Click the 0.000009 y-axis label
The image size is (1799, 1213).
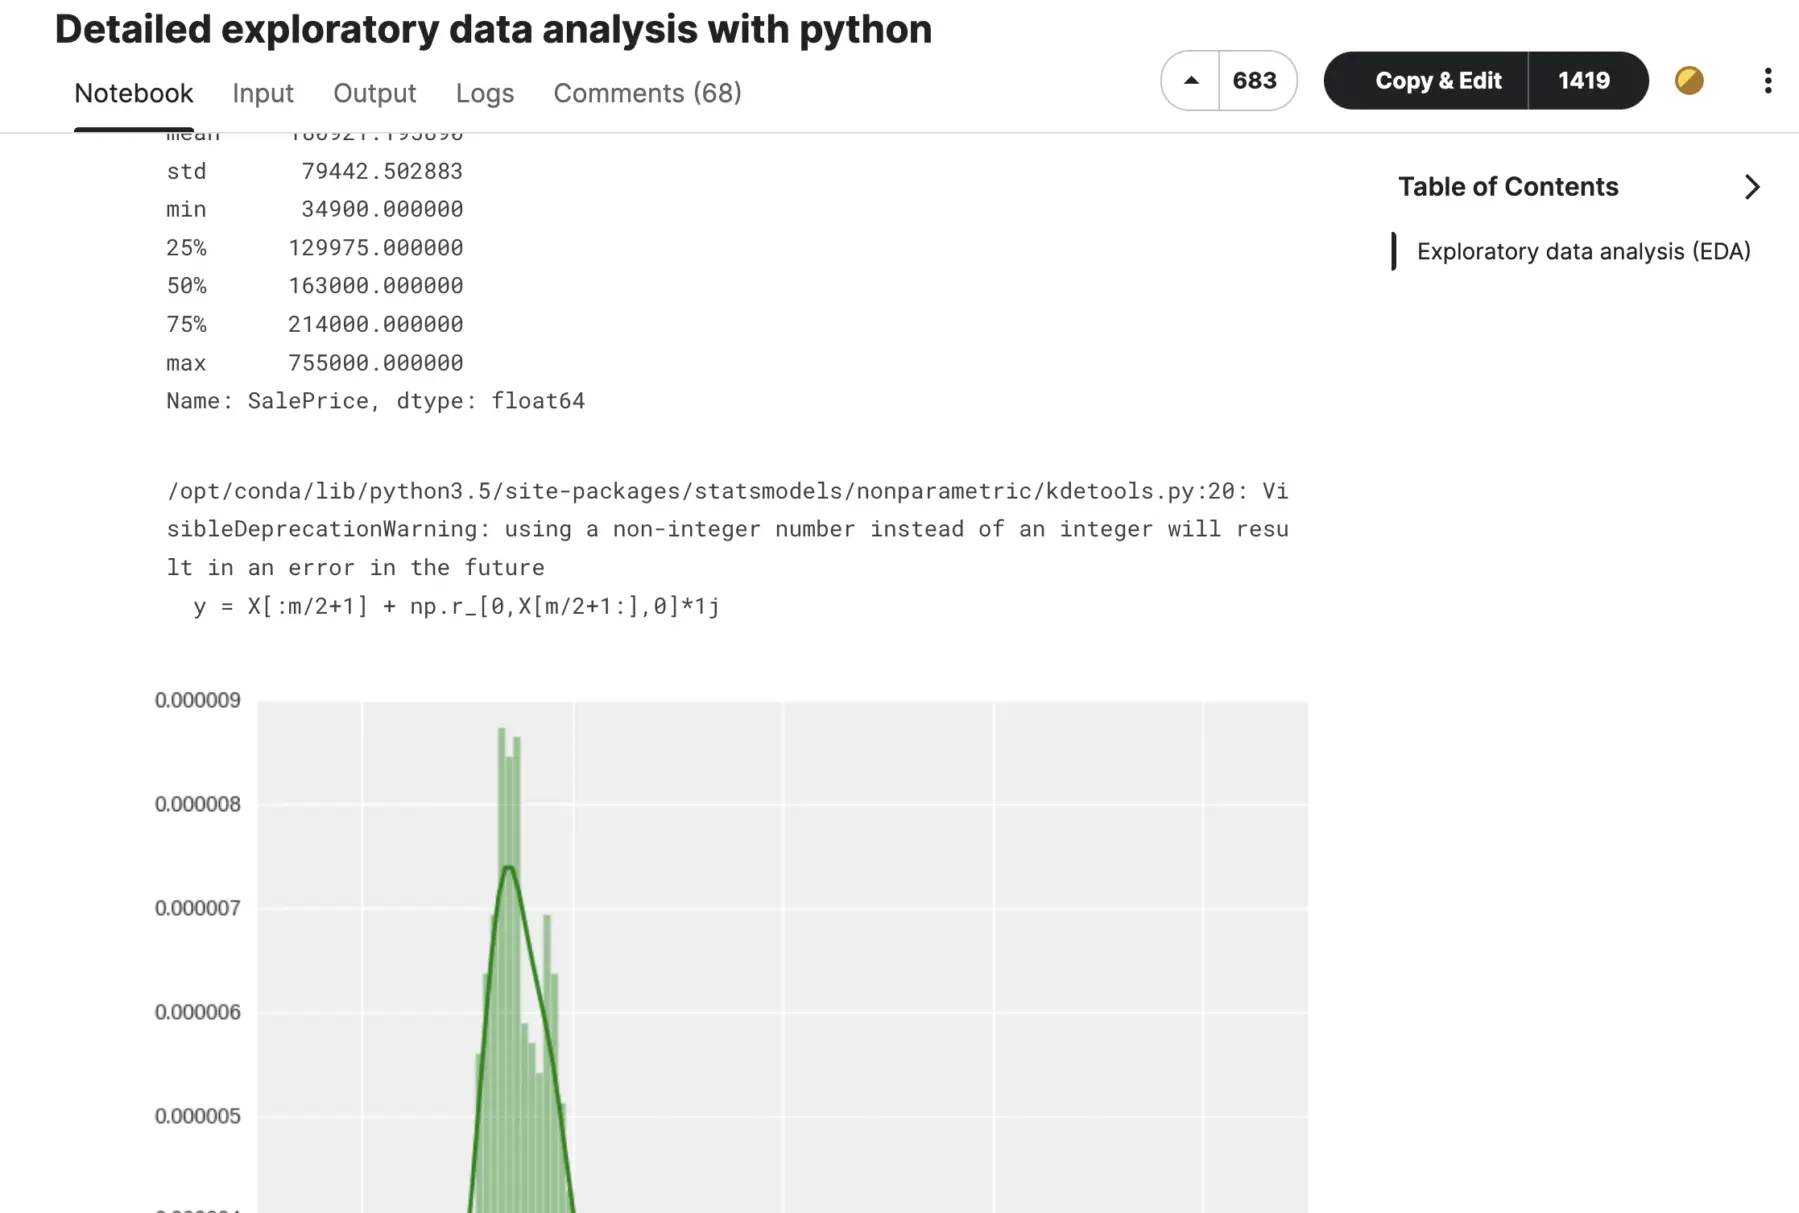[x=198, y=700]
